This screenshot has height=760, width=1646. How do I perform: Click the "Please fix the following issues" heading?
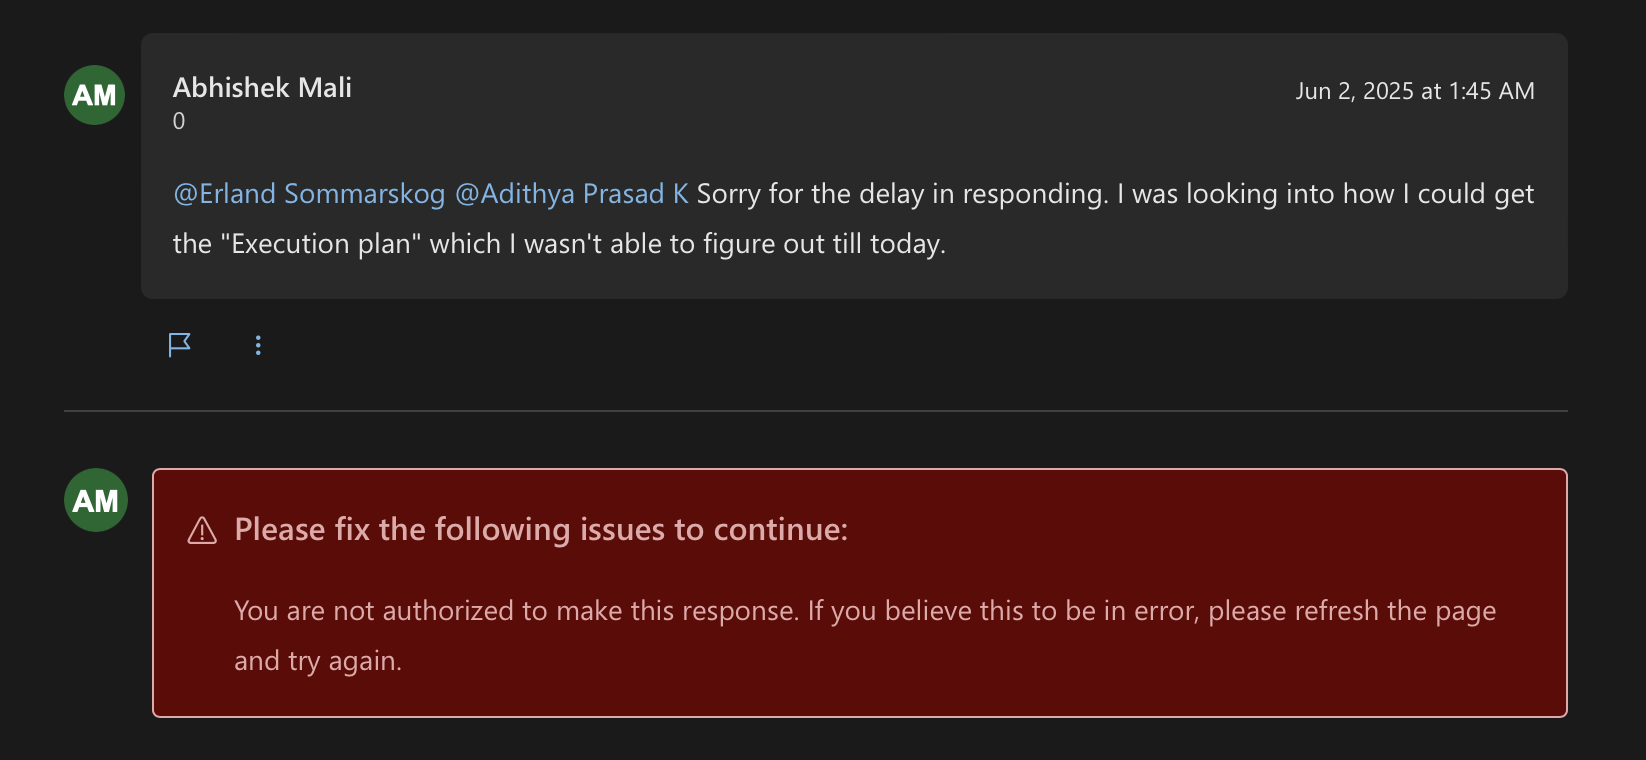[x=541, y=529]
